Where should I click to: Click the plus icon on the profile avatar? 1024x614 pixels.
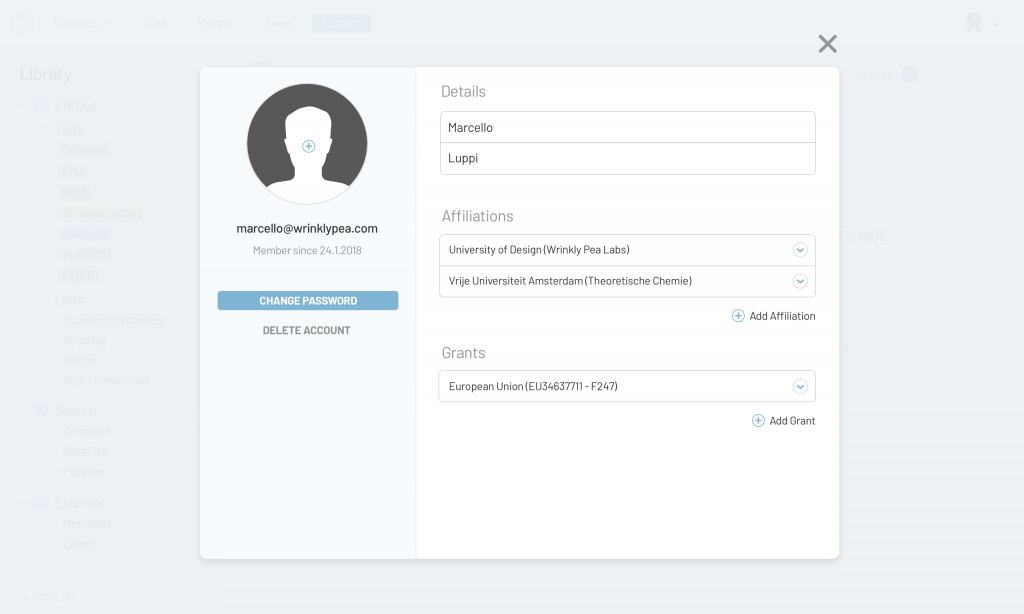[308, 145]
